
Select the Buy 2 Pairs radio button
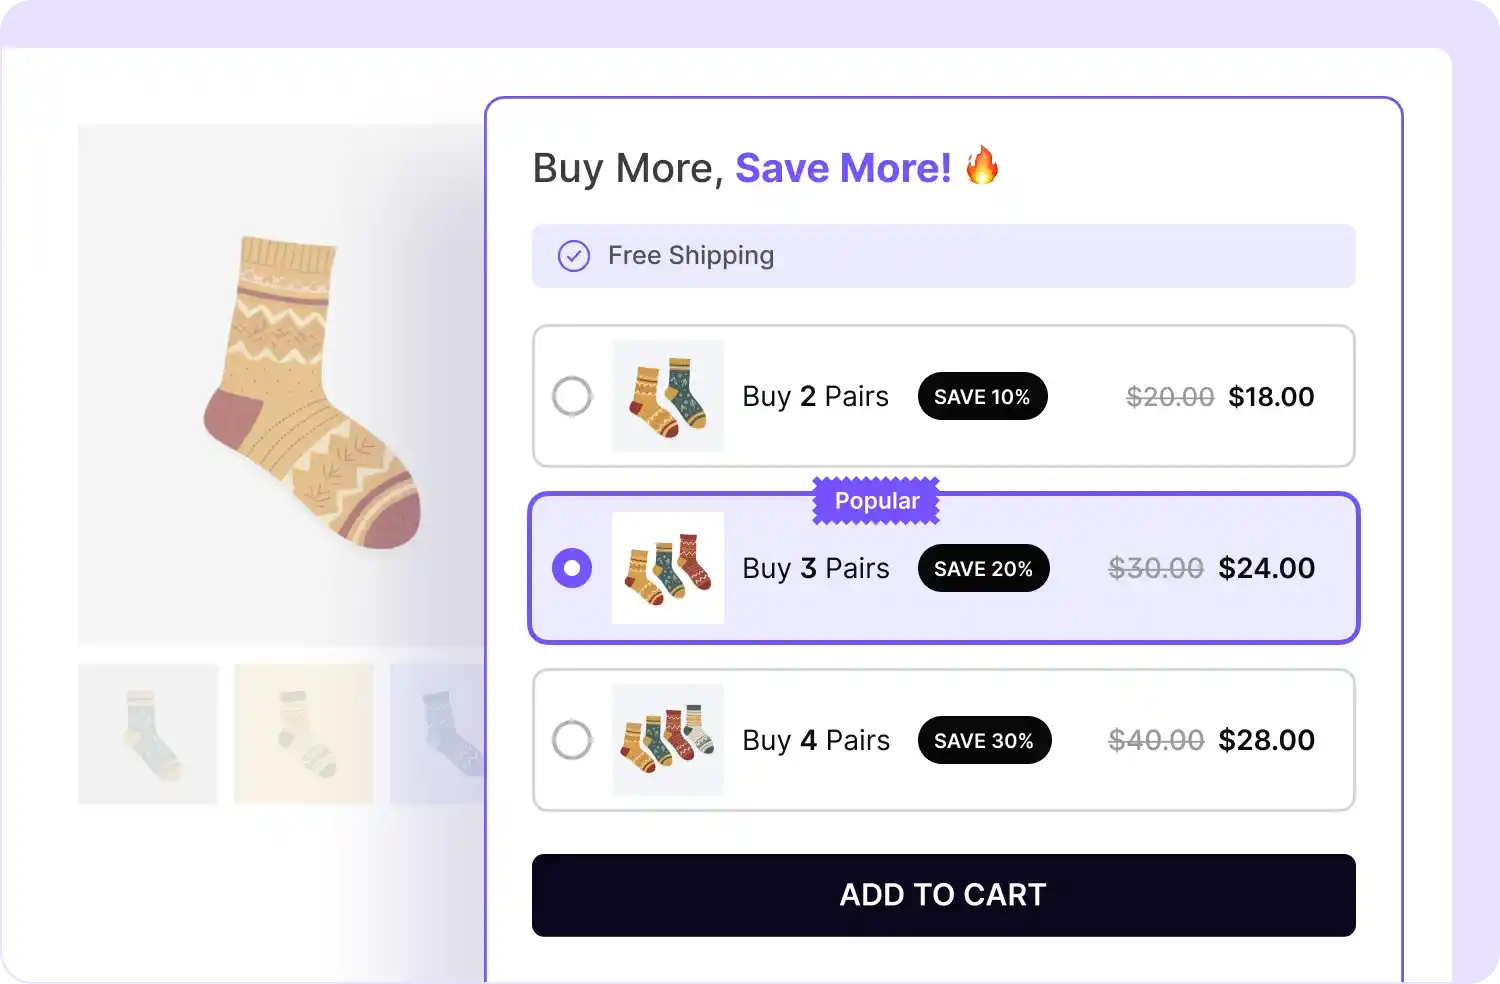(572, 396)
